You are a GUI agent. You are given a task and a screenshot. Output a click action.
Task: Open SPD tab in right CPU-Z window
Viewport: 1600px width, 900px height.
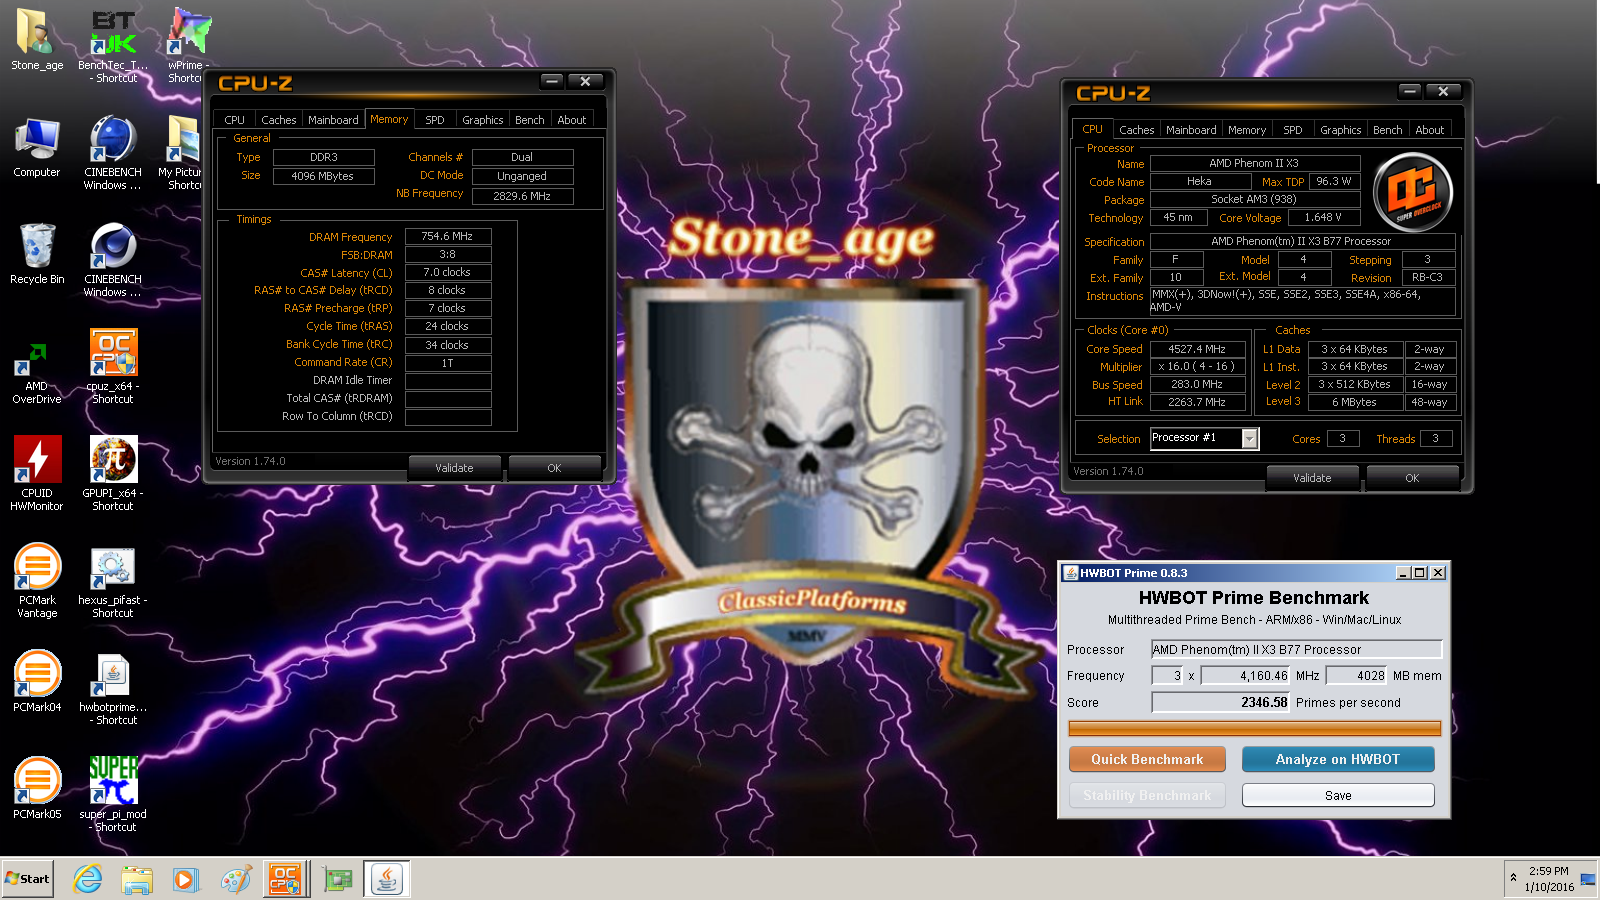(1293, 130)
